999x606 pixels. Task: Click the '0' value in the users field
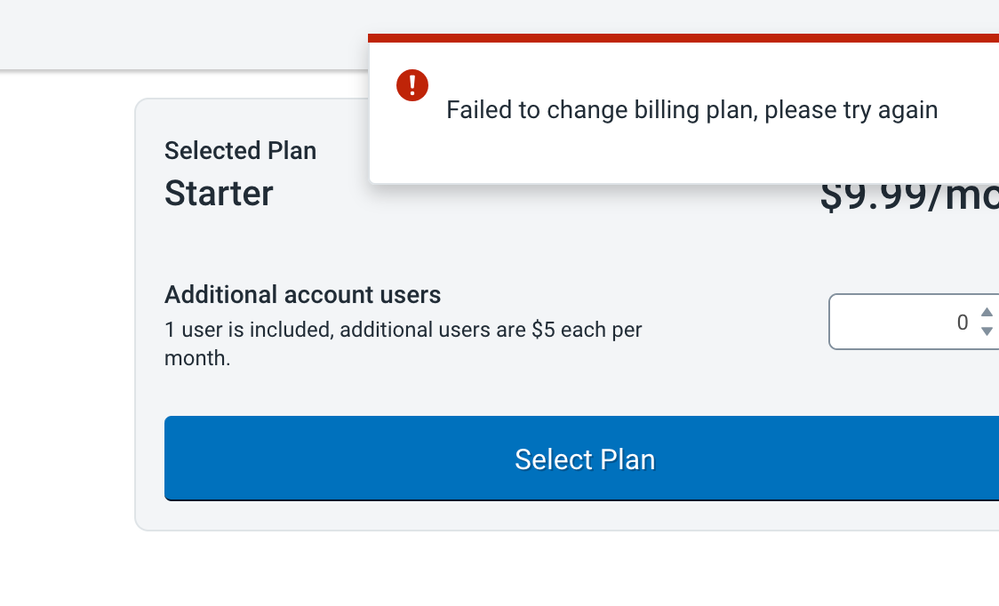coord(962,322)
